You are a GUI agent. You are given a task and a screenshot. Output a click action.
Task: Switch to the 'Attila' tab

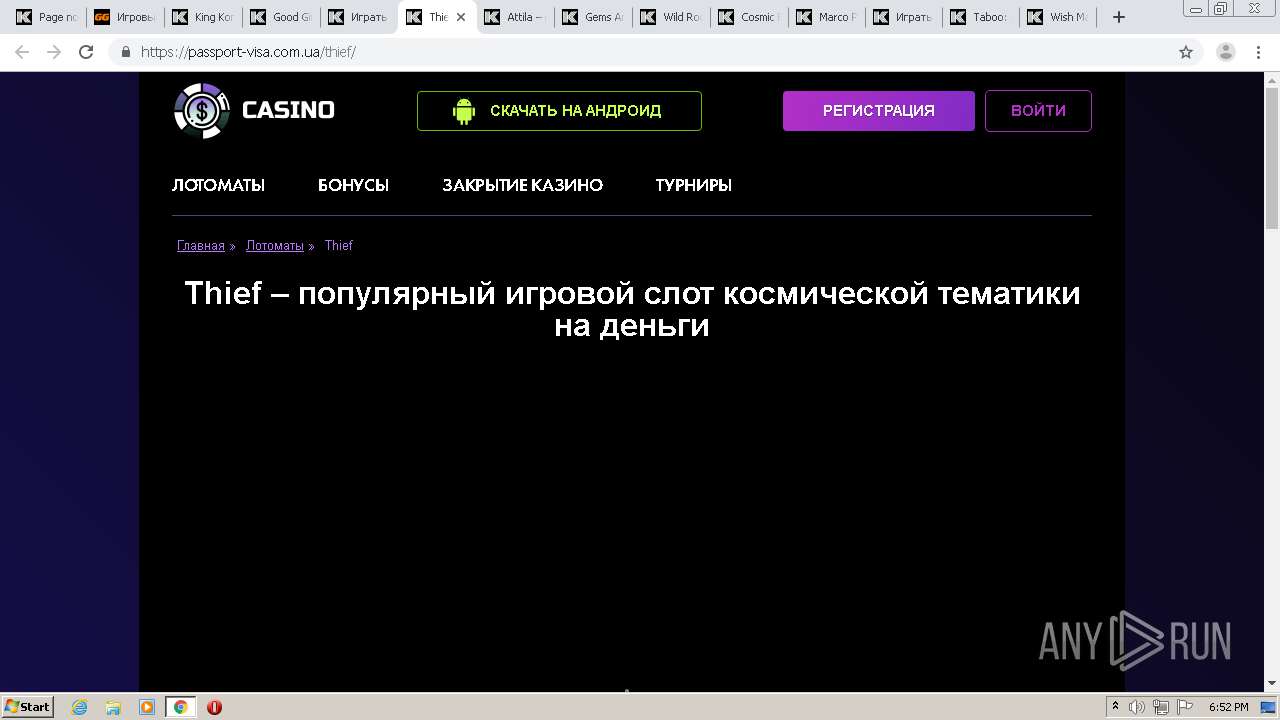coord(515,17)
